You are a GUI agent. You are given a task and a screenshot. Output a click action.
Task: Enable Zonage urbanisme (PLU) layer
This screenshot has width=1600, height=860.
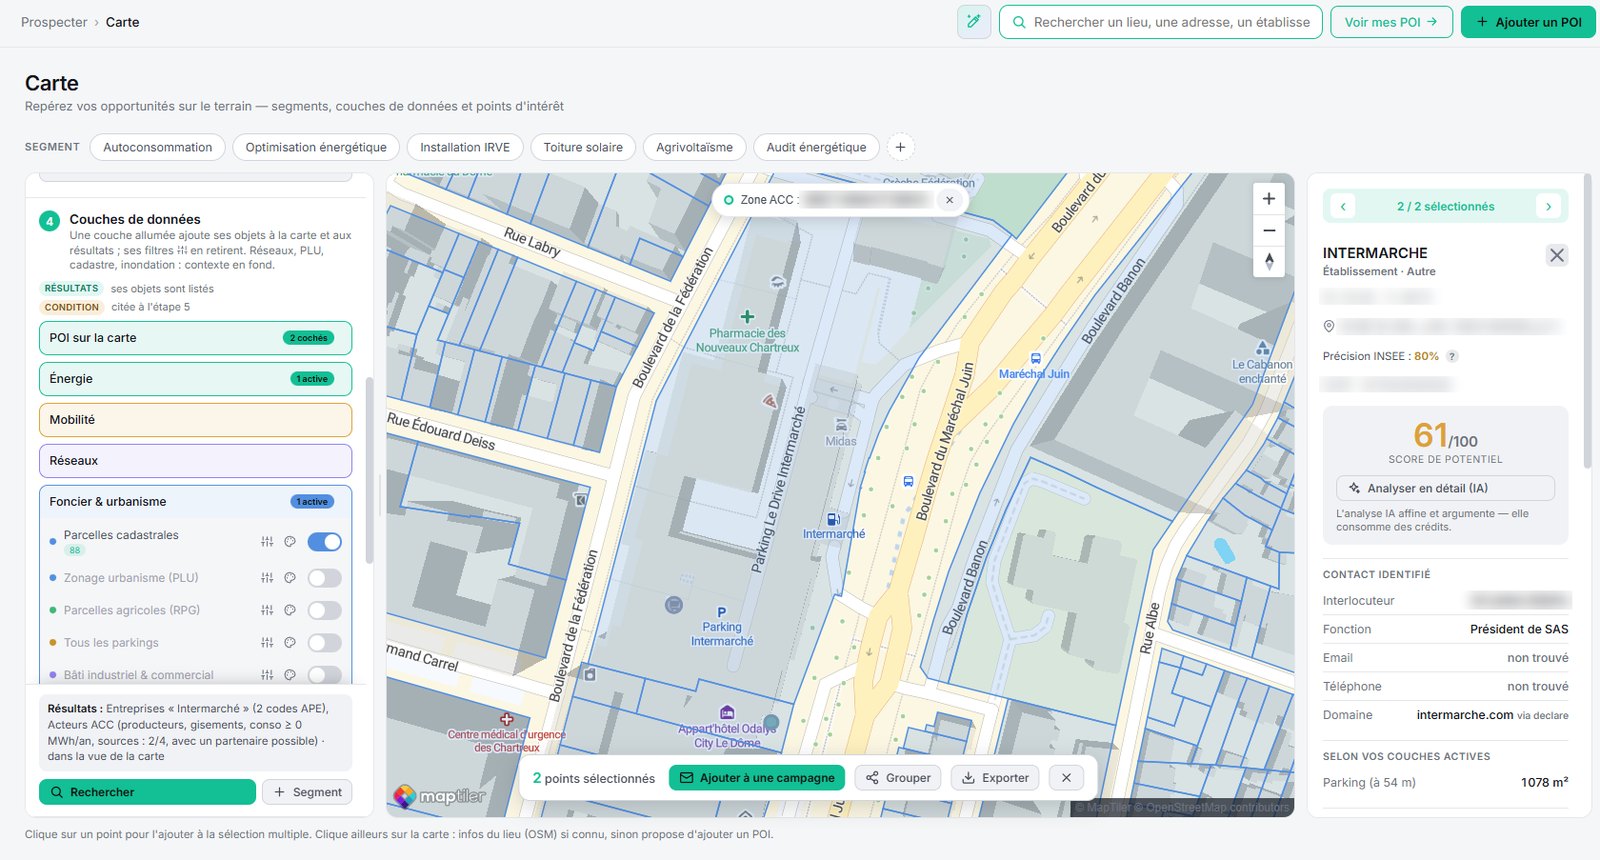coord(325,578)
